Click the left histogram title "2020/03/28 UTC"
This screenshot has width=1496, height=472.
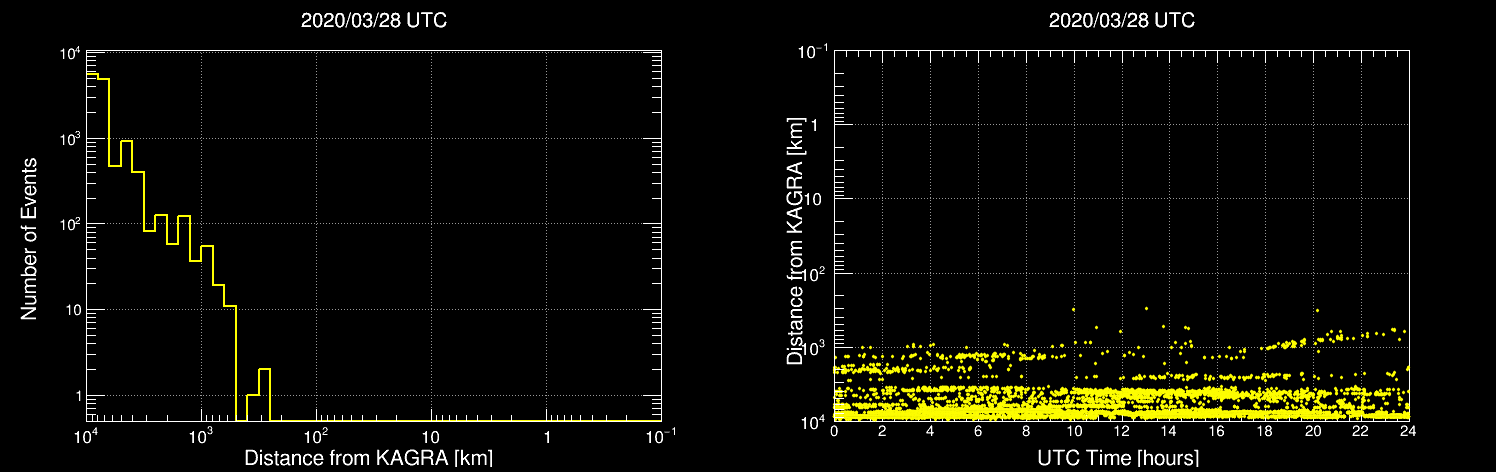pyautogui.click(x=374, y=20)
